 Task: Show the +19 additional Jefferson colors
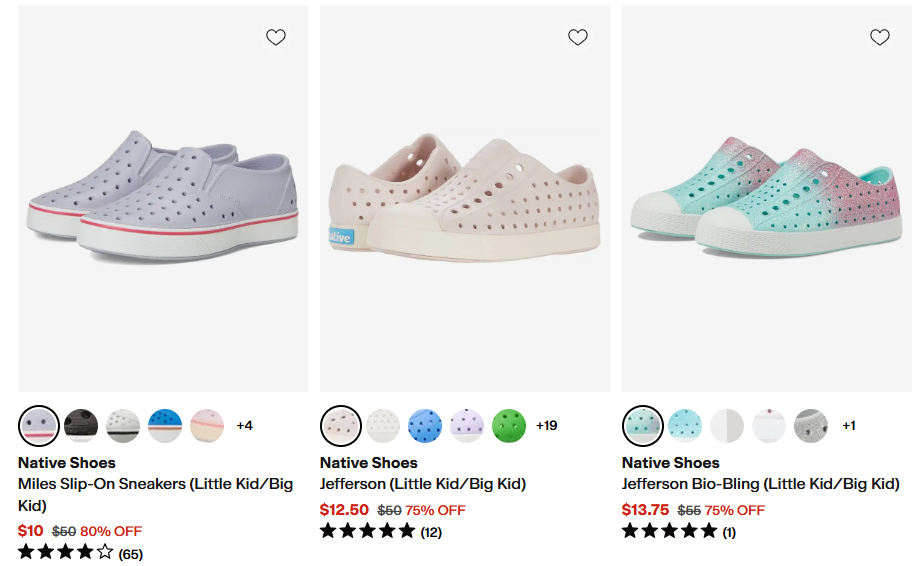coord(546,425)
